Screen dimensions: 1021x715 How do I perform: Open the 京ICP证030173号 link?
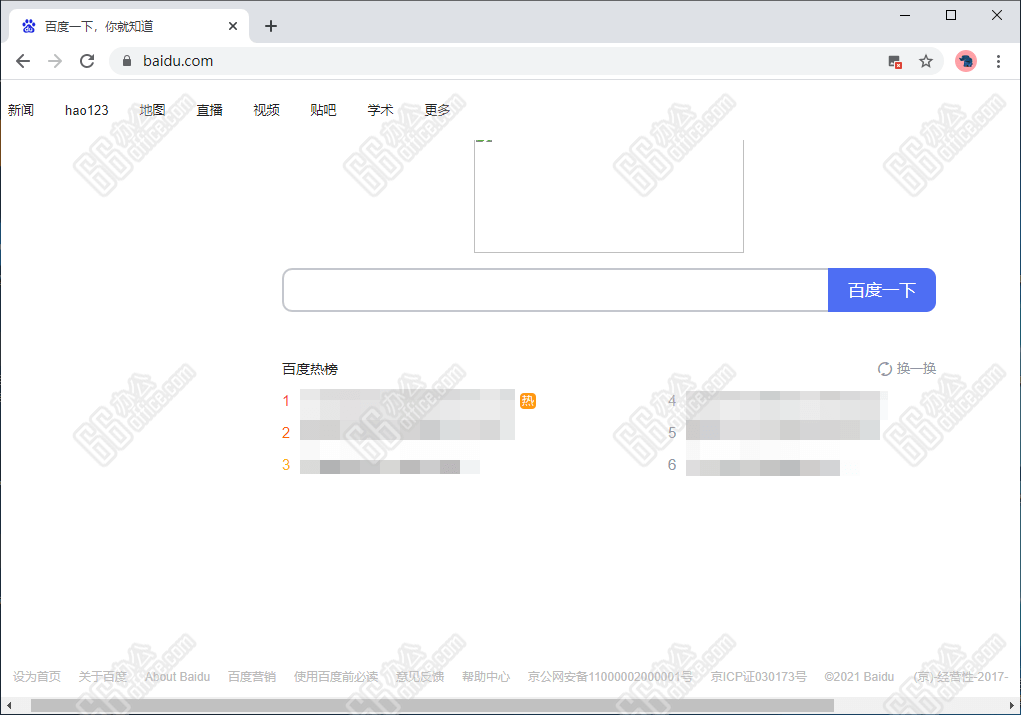759,677
